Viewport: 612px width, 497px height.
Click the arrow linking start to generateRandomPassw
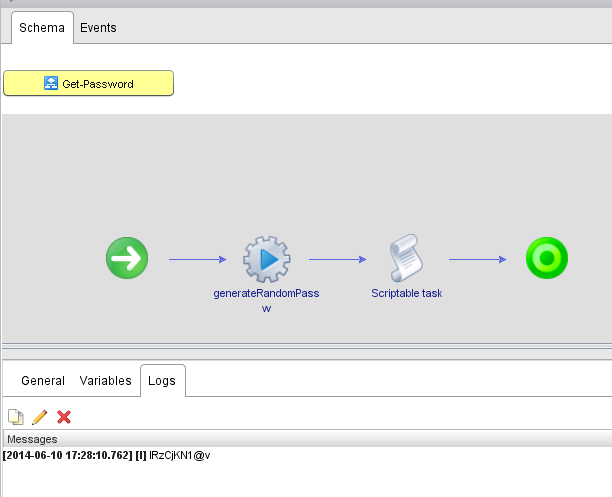click(197, 259)
